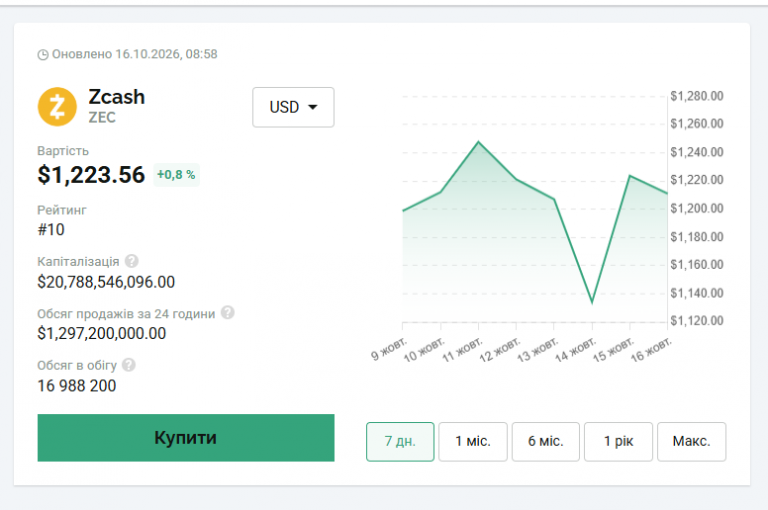Click the $1,120.00 axis label
This screenshot has width=768, height=510.
tap(696, 321)
